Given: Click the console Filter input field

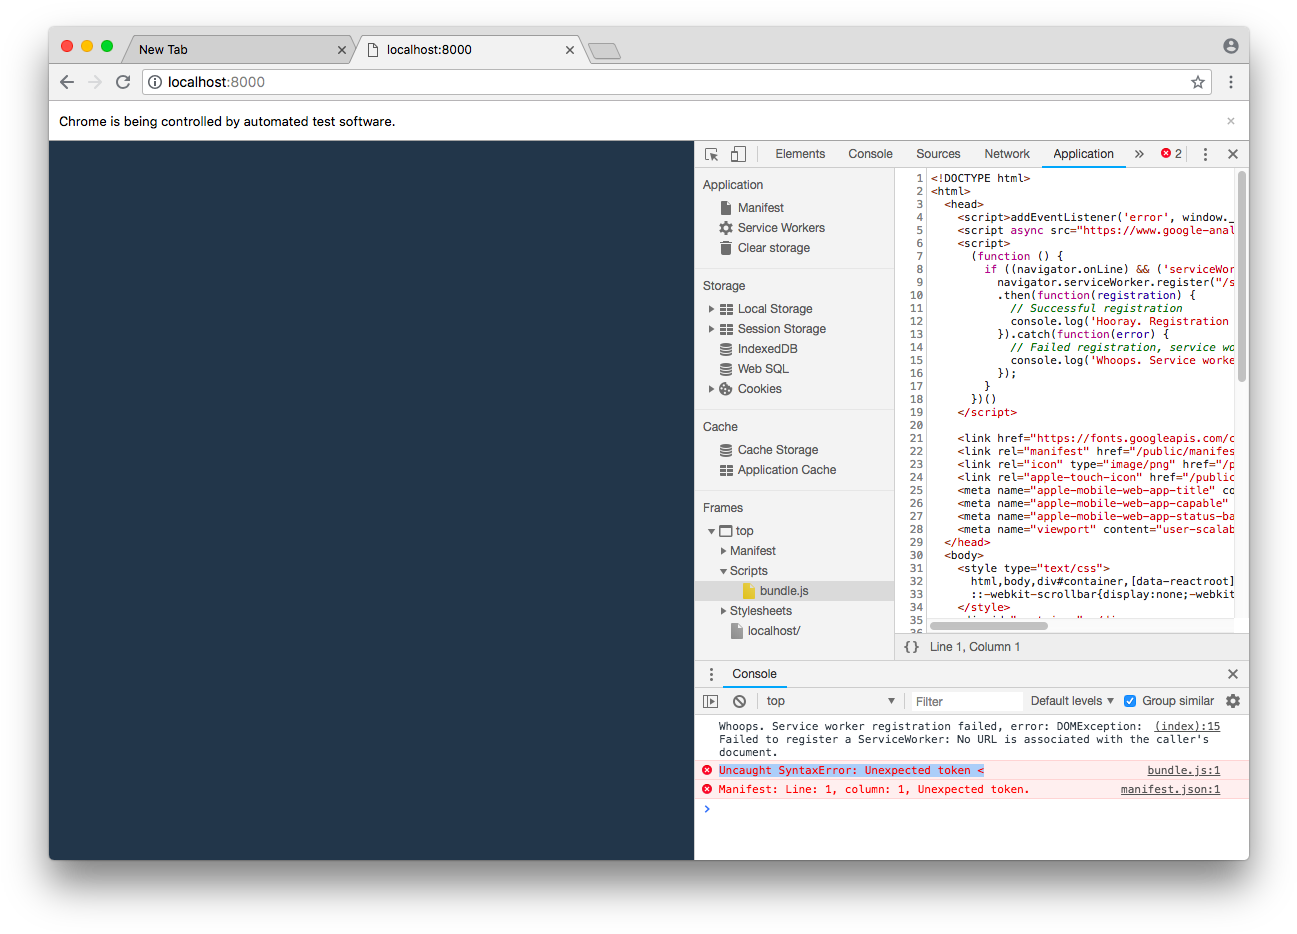Looking at the screenshot, I should click(x=965, y=700).
